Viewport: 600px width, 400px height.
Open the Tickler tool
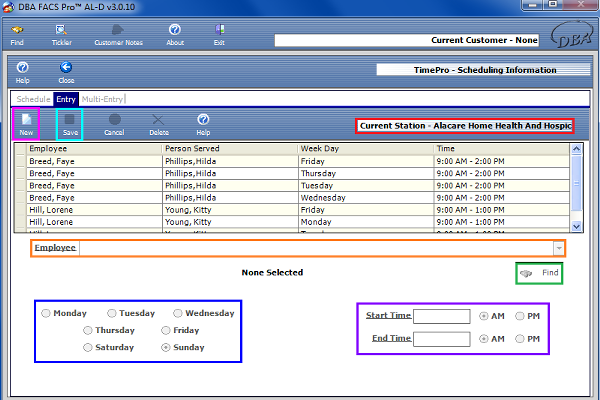coord(62,35)
